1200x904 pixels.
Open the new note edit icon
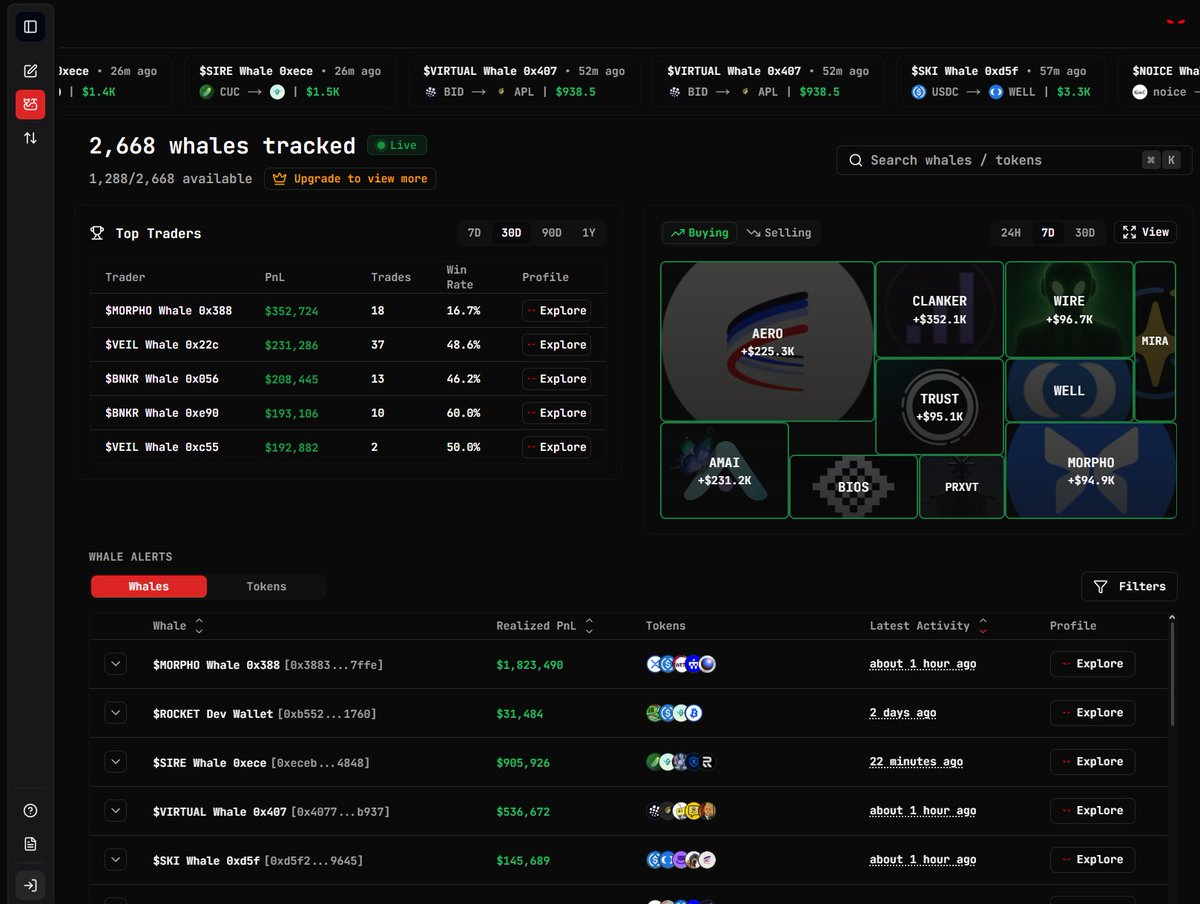point(30,71)
